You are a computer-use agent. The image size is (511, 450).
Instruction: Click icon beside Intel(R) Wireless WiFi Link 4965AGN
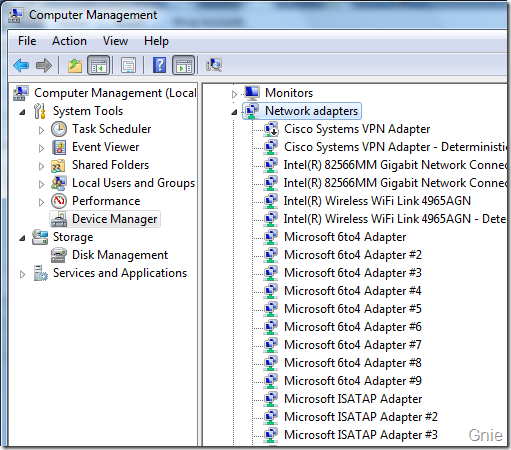click(x=271, y=201)
